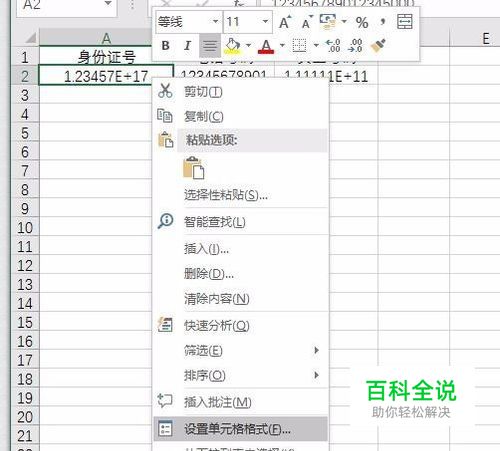500x451 pixels.
Task: Click the format cells icon
Action: 165,428
